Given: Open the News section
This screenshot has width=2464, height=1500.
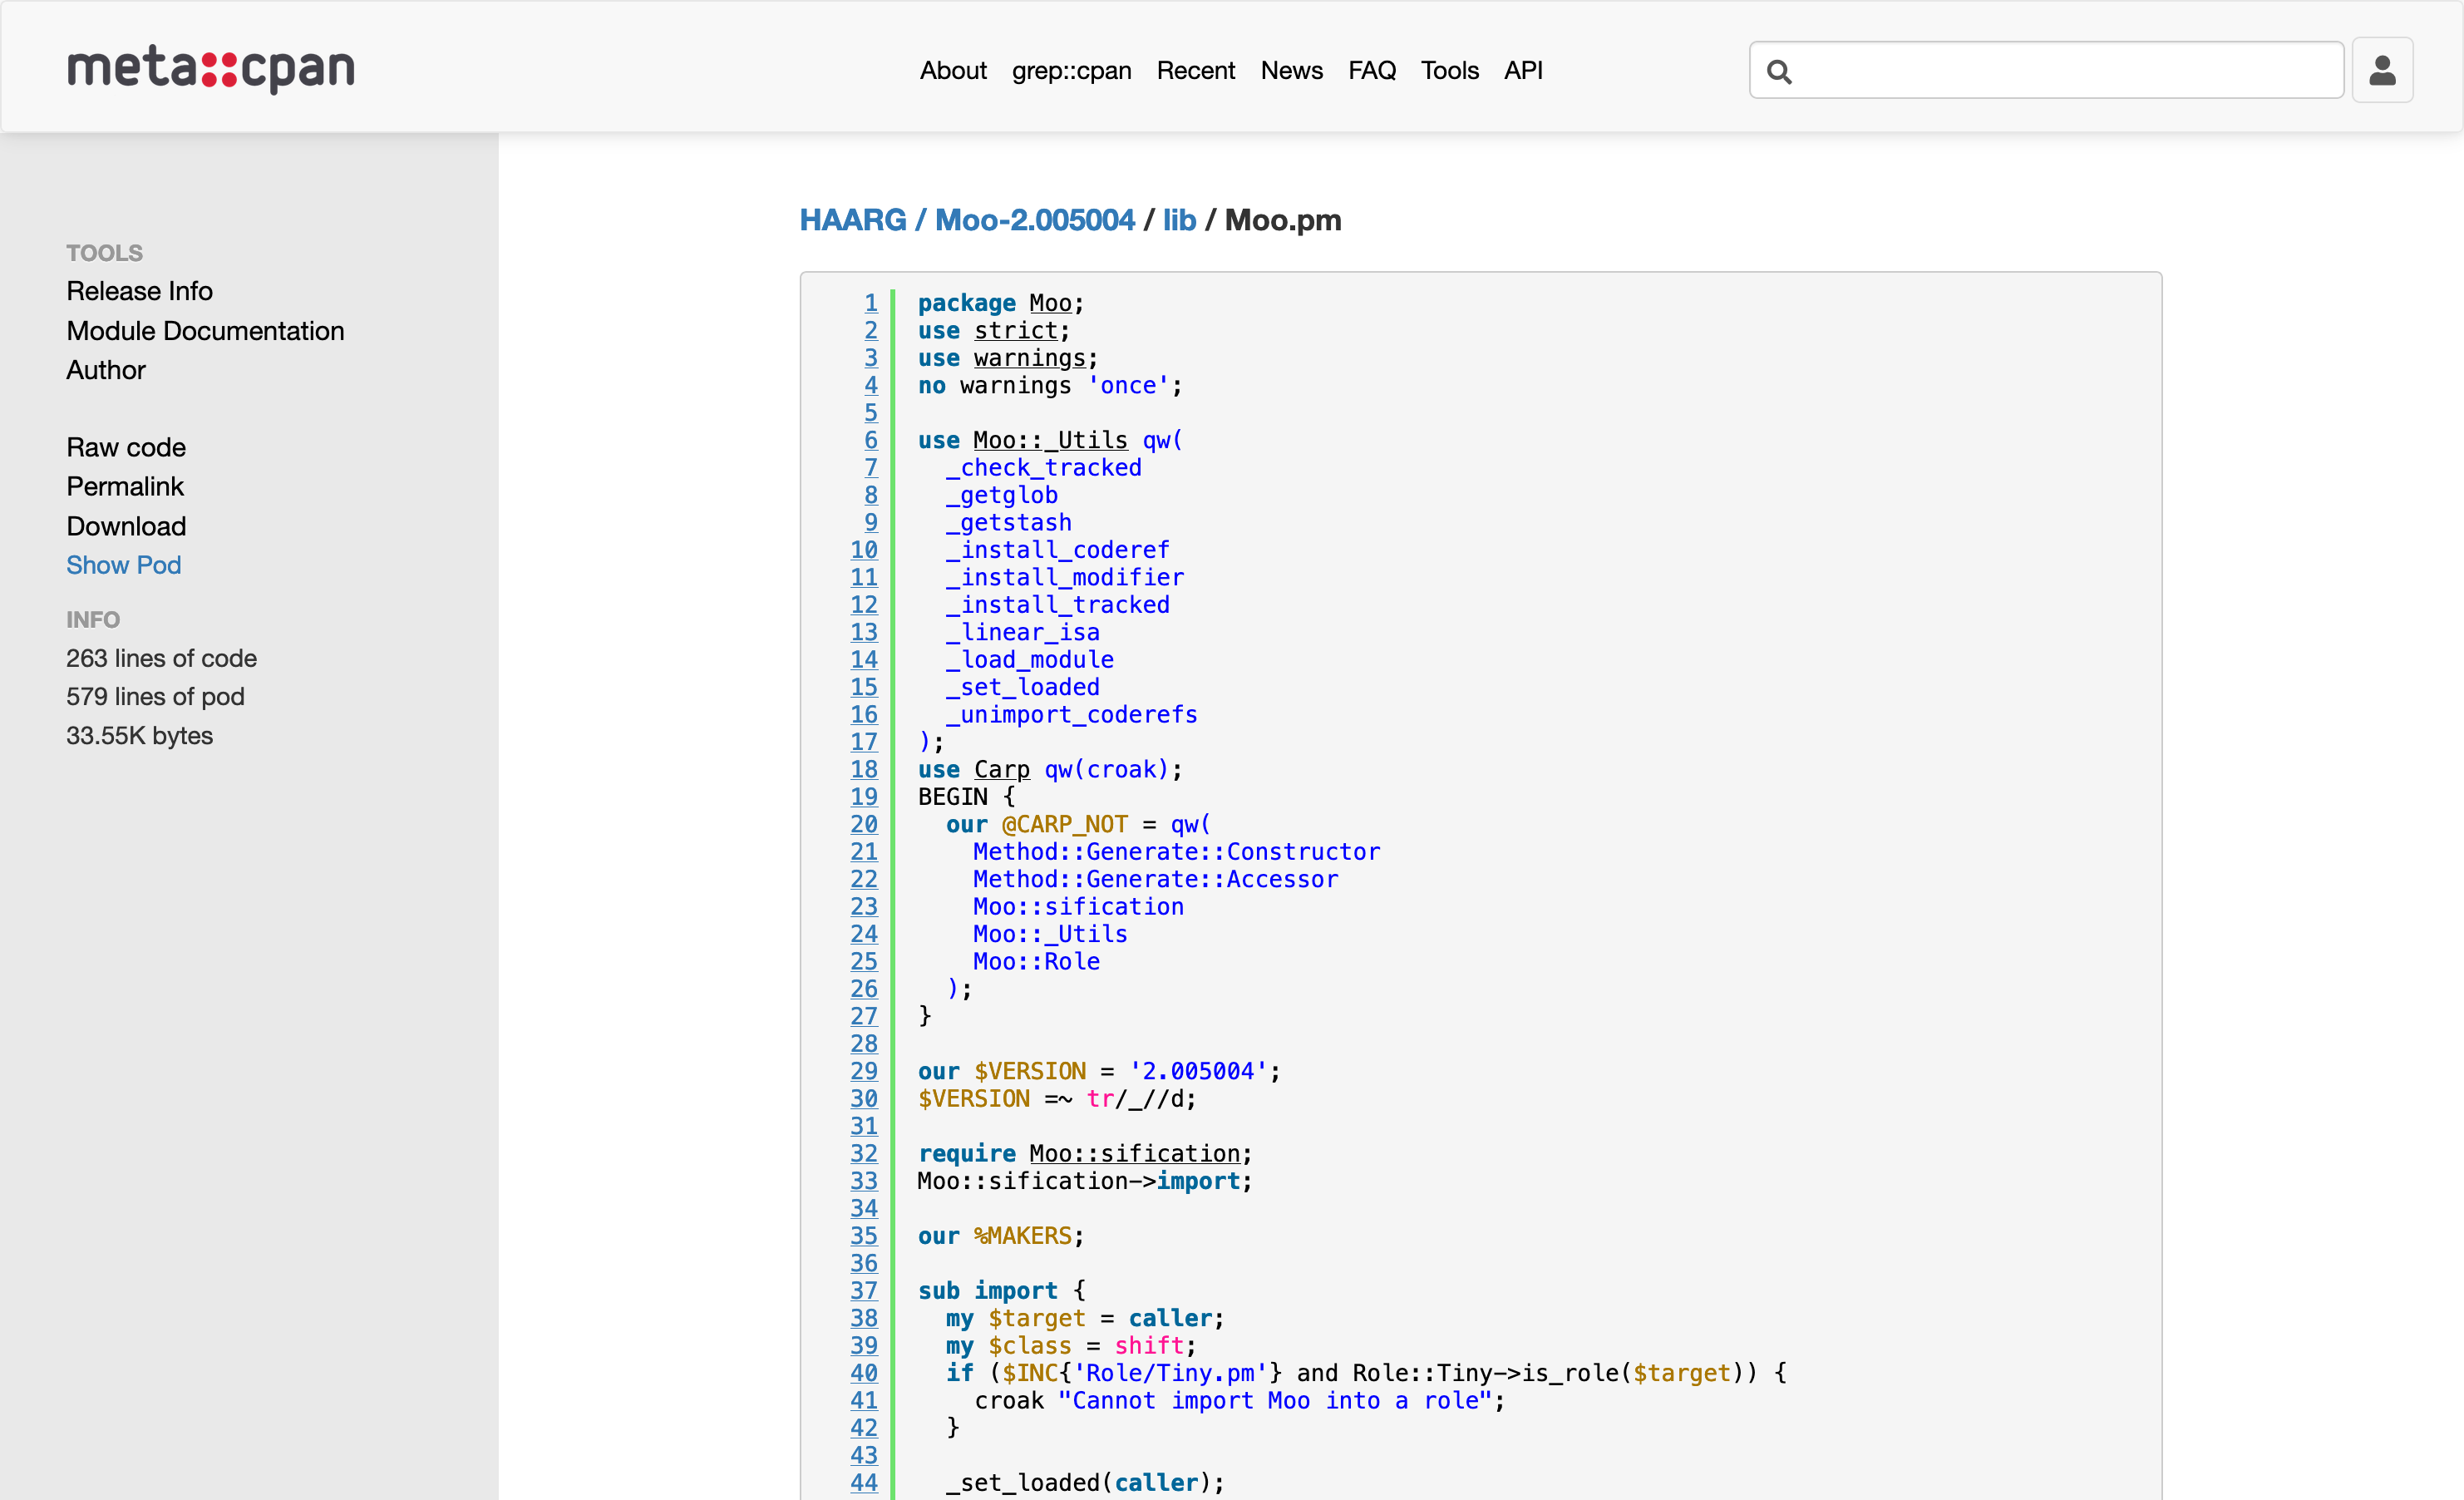Looking at the screenshot, I should [x=1291, y=70].
